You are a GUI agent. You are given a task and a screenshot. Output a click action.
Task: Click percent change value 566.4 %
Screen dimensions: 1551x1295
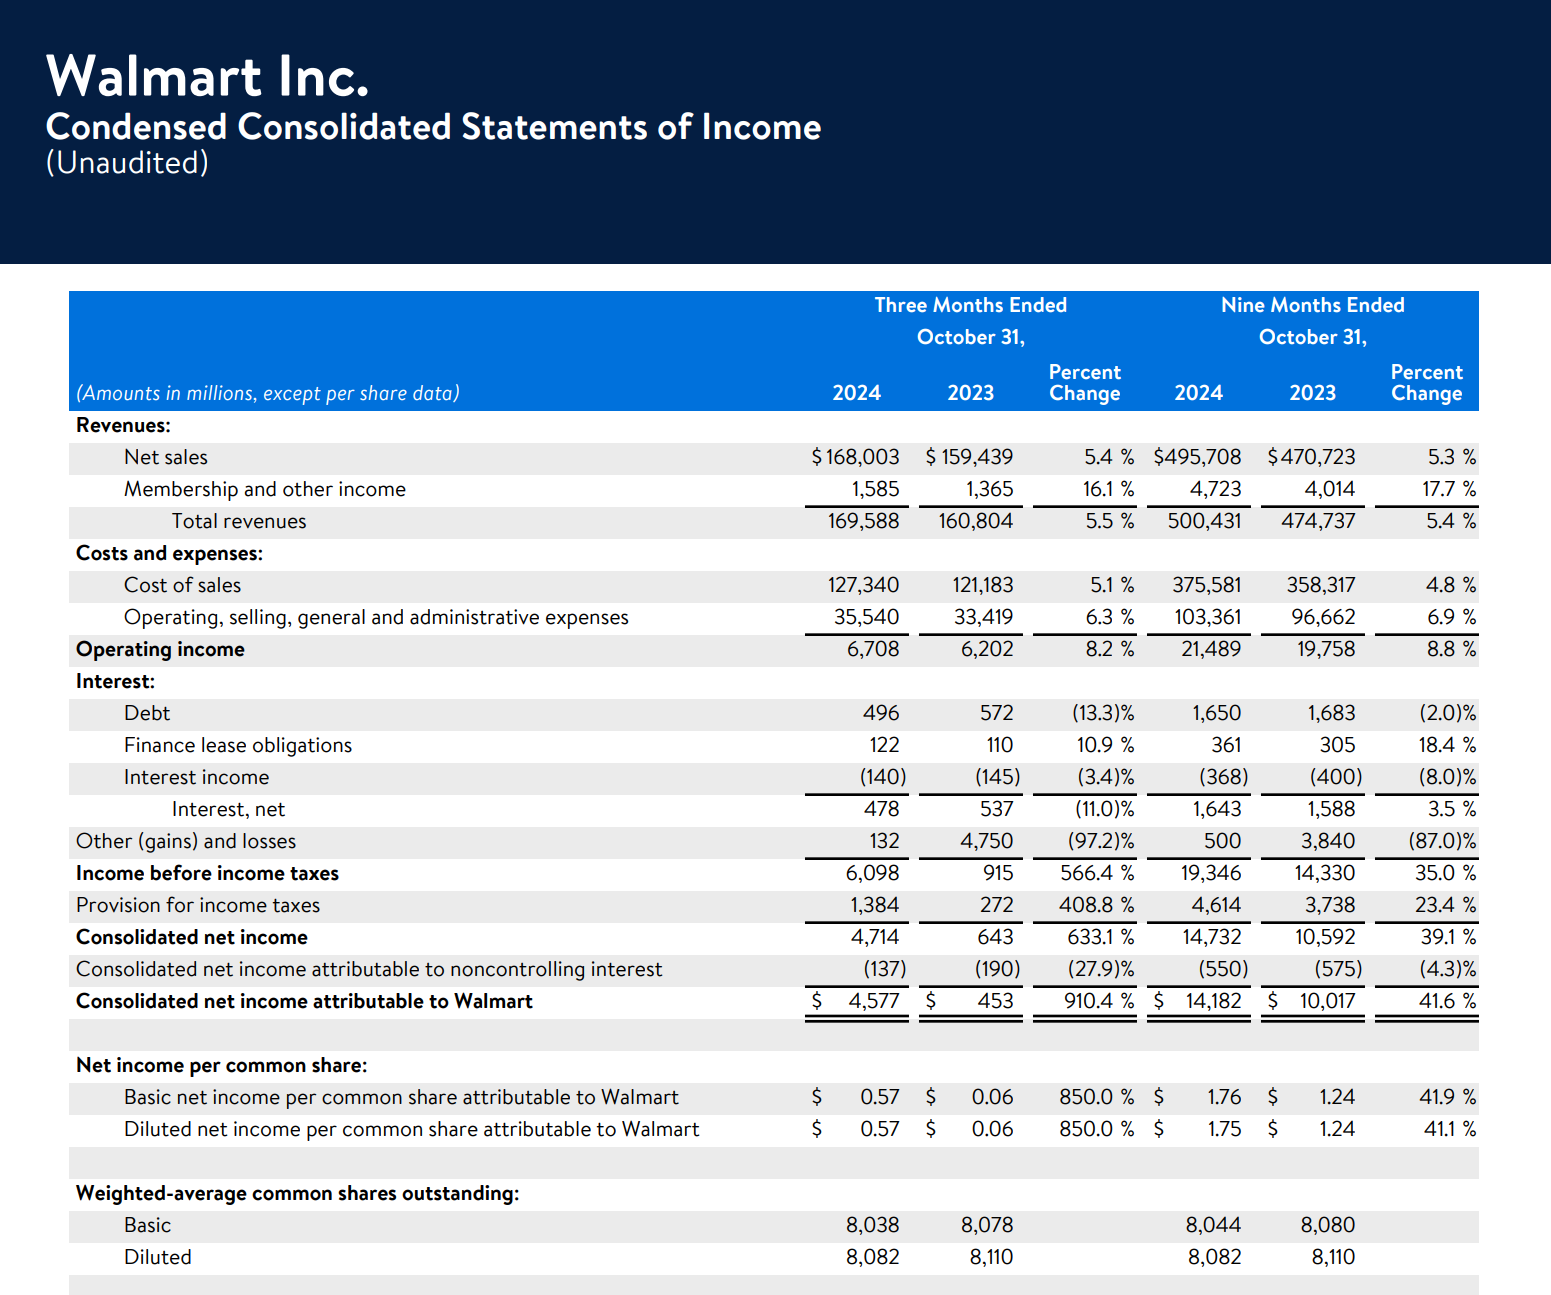pos(1097,873)
